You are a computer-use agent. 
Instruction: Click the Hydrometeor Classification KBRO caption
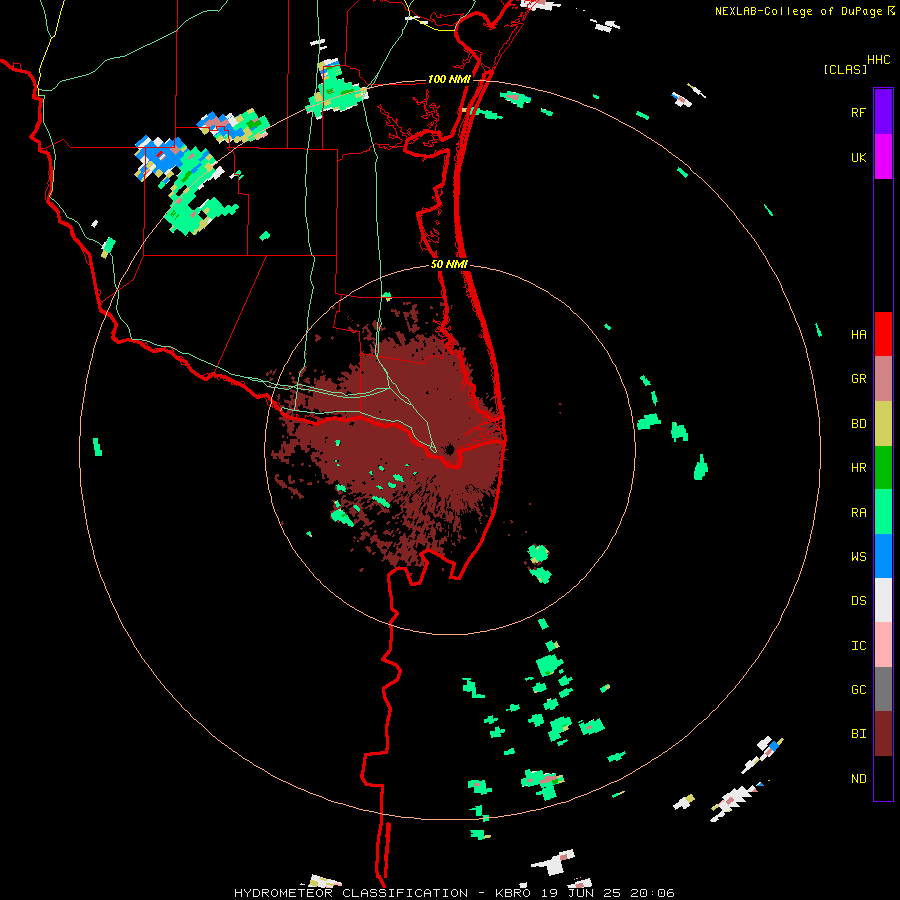coord(454,893)
